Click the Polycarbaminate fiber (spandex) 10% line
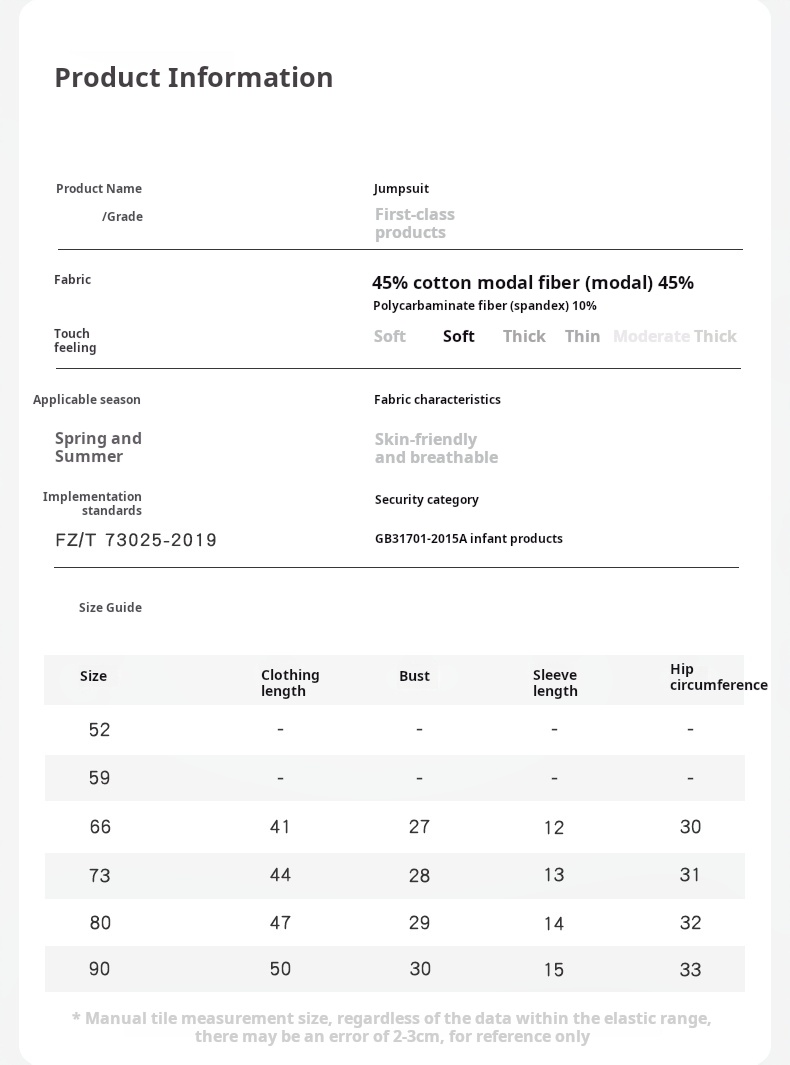This screenshot has height=1065, width=790. (484, 306)
